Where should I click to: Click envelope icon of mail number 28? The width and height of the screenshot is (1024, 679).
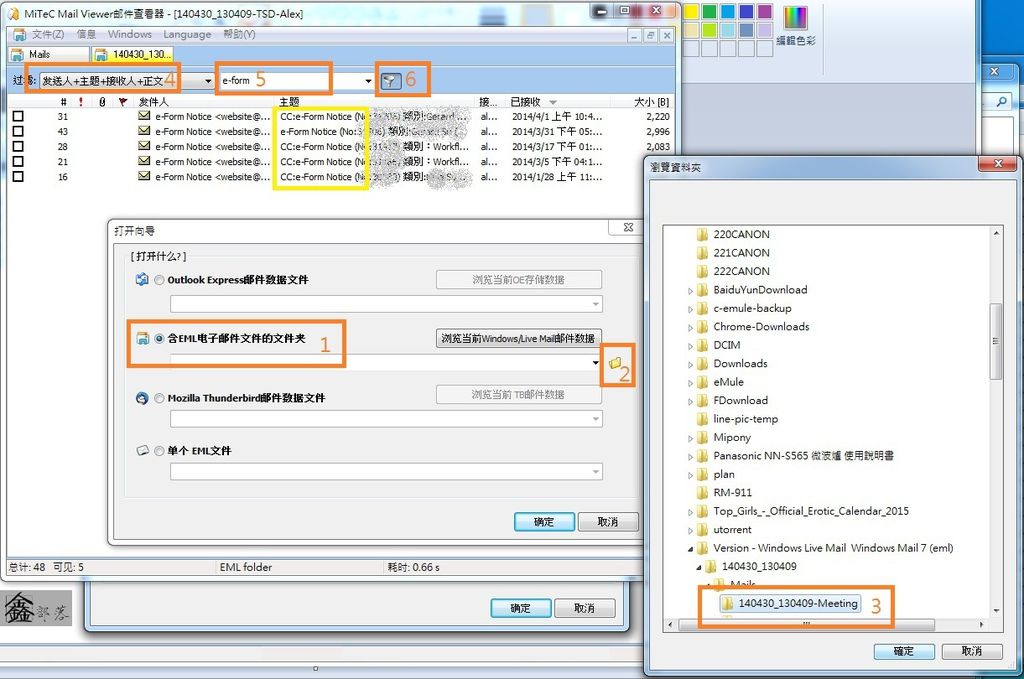tap(144, 146)
